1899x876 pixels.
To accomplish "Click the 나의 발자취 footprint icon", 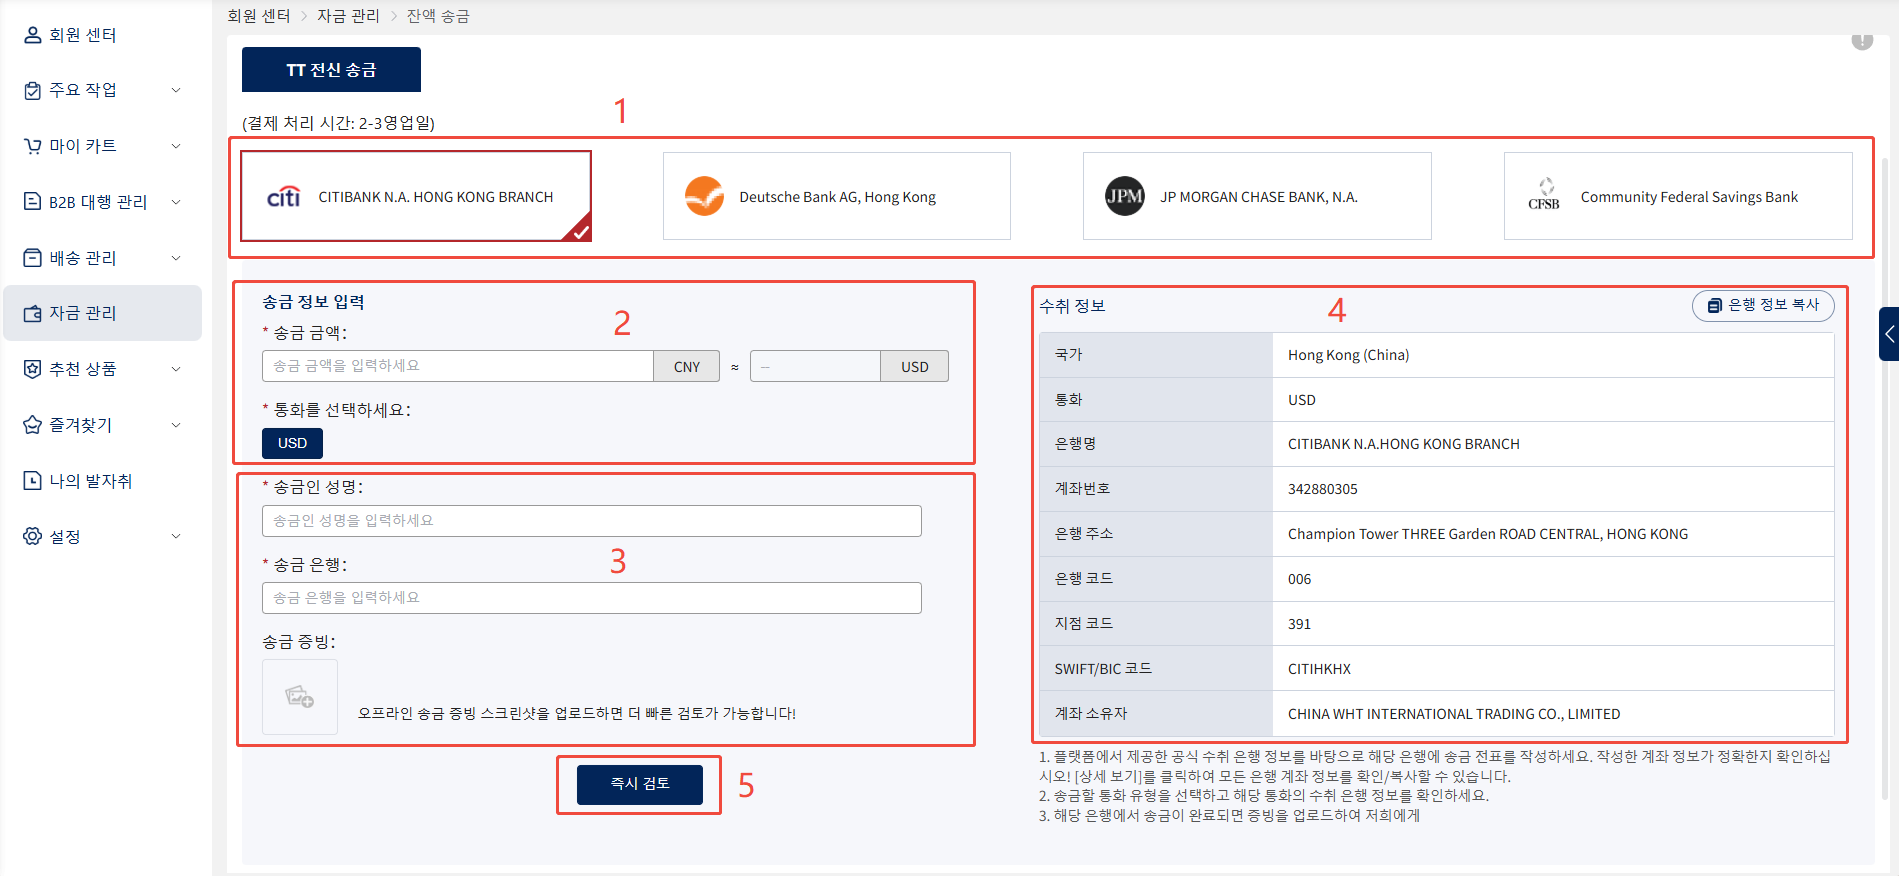I will click(32, 481).
